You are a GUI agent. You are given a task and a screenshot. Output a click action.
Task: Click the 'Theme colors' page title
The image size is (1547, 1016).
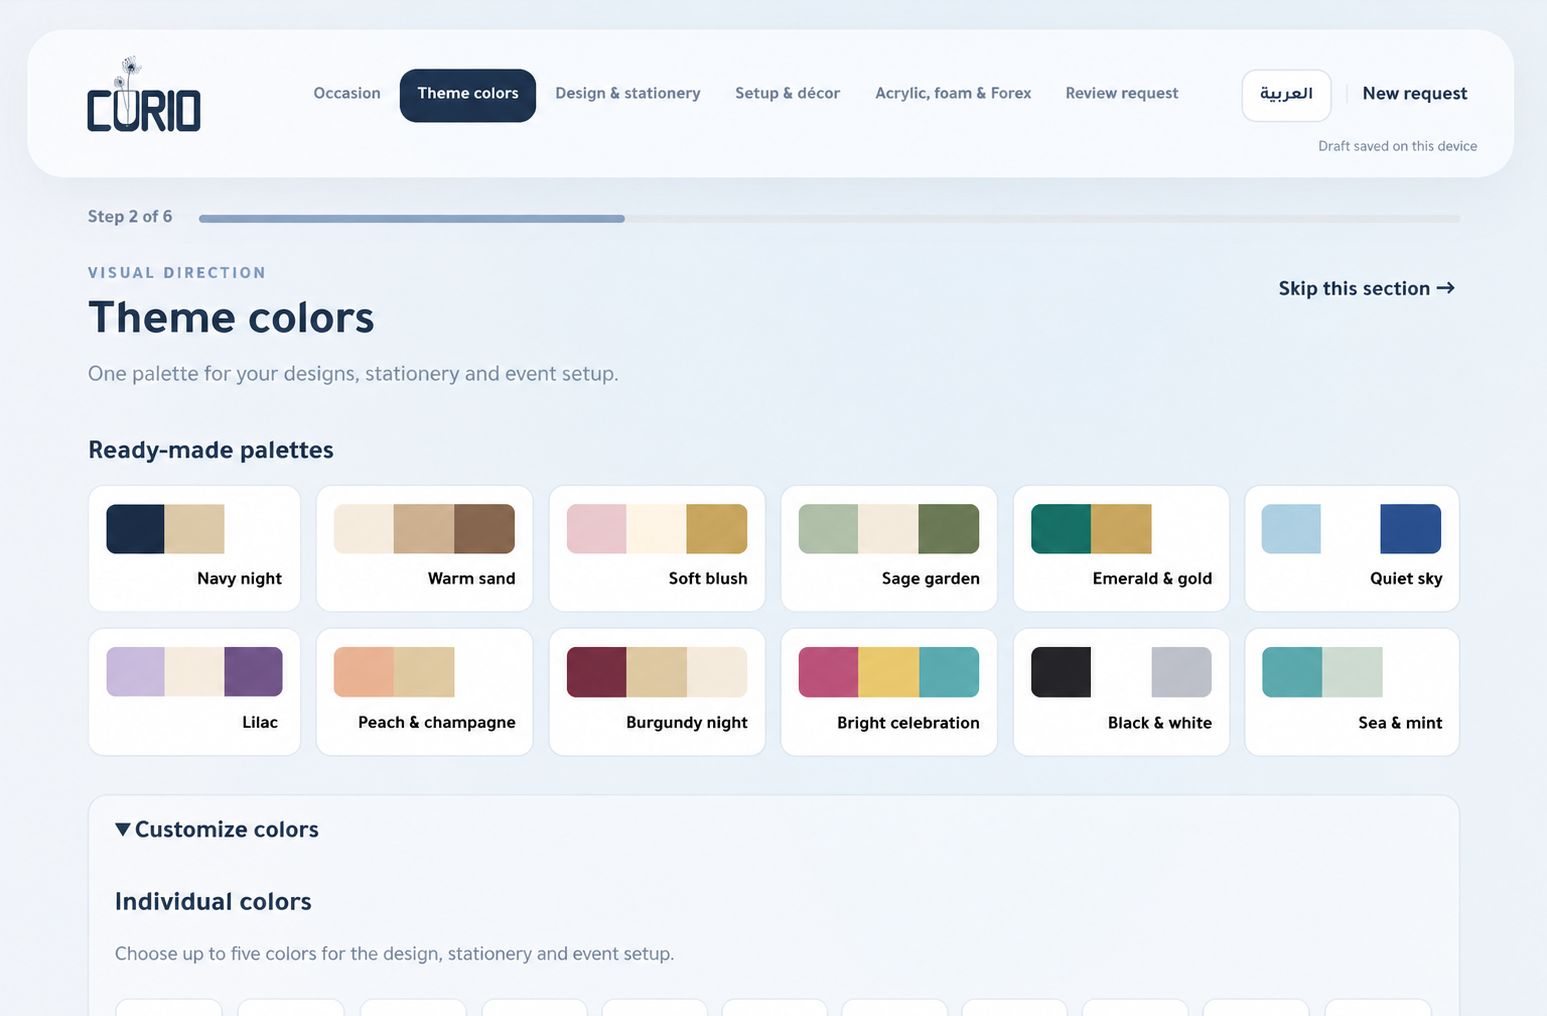click(x=231, y=317)
